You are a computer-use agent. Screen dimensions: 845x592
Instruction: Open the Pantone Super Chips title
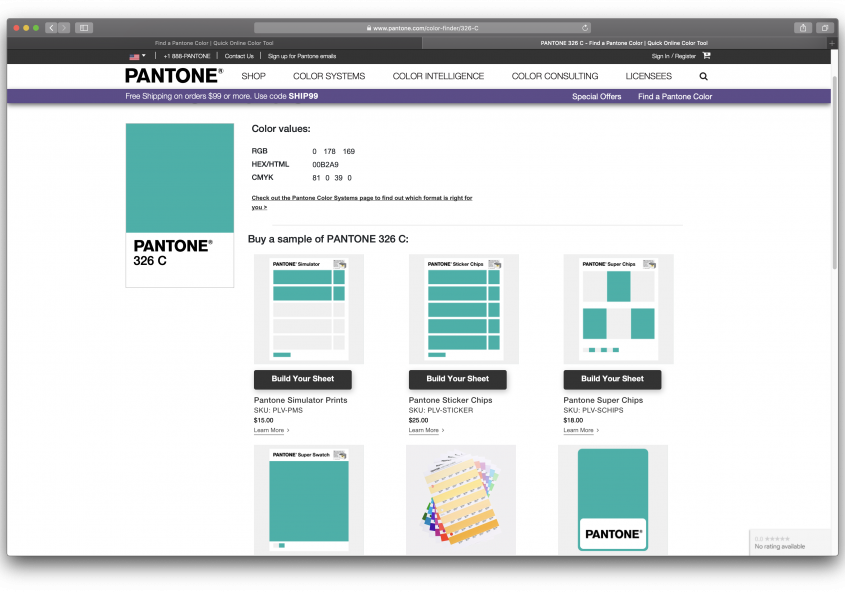tap(603, 400)
